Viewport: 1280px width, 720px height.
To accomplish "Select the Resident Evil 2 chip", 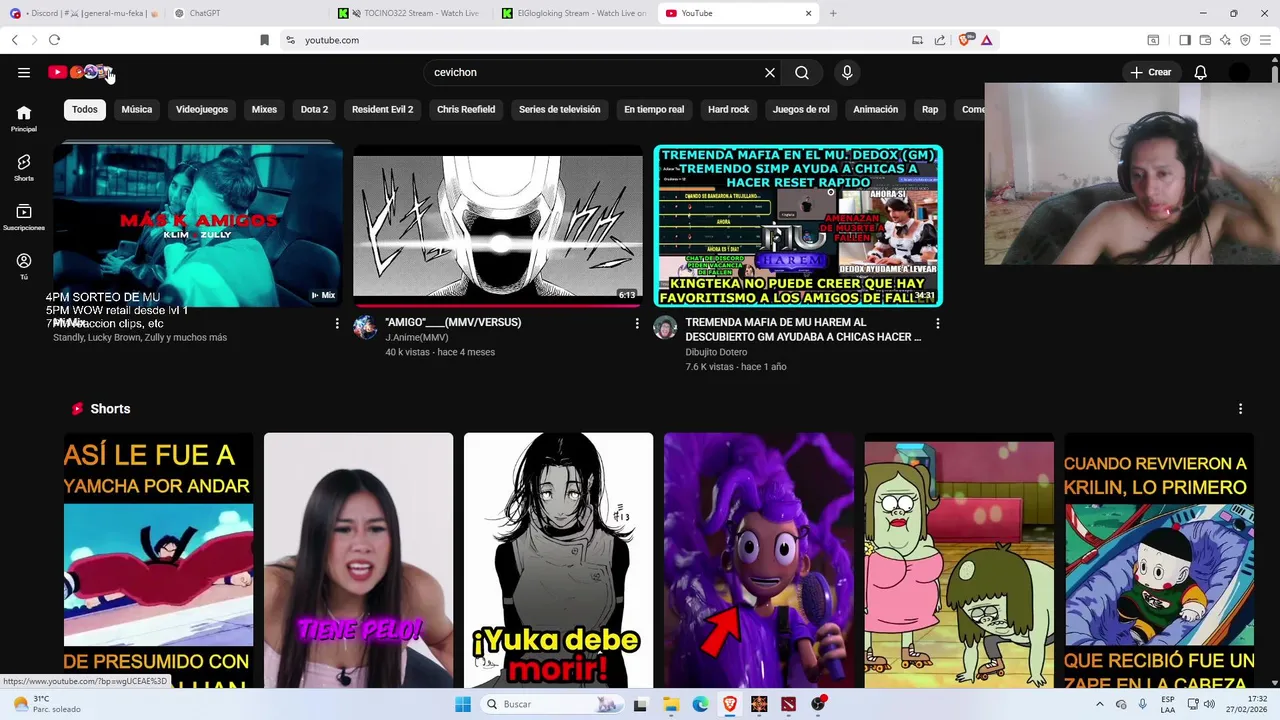I will point(382,109).
